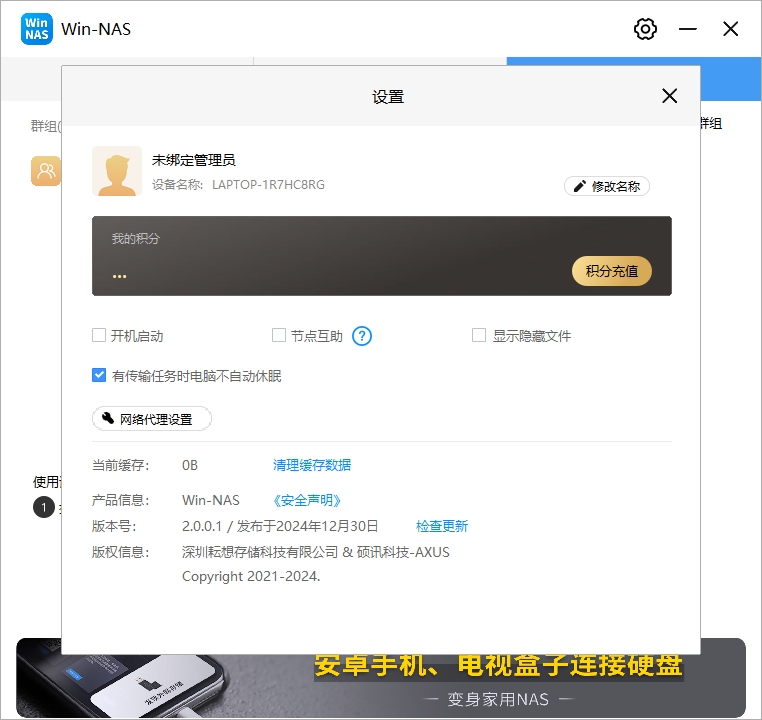Screen dimensions: 762x720
Task: Click the 0B cache value
Action: (190, 465)
